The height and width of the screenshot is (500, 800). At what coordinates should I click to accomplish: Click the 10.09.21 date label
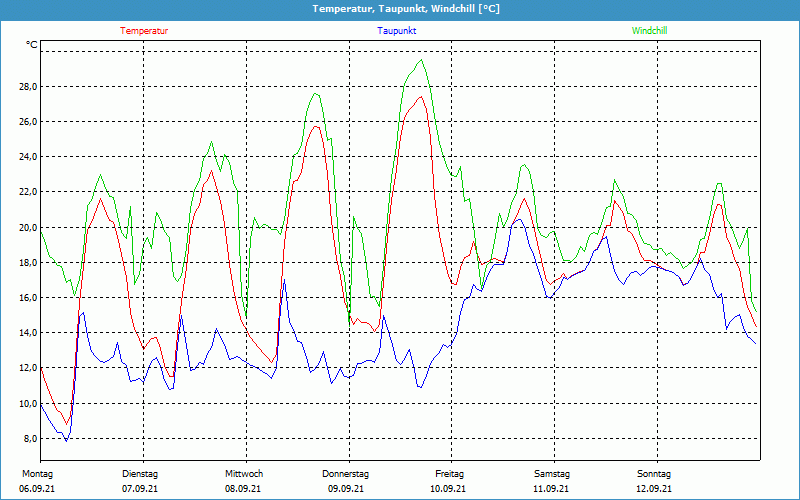(x=448, y=489)
